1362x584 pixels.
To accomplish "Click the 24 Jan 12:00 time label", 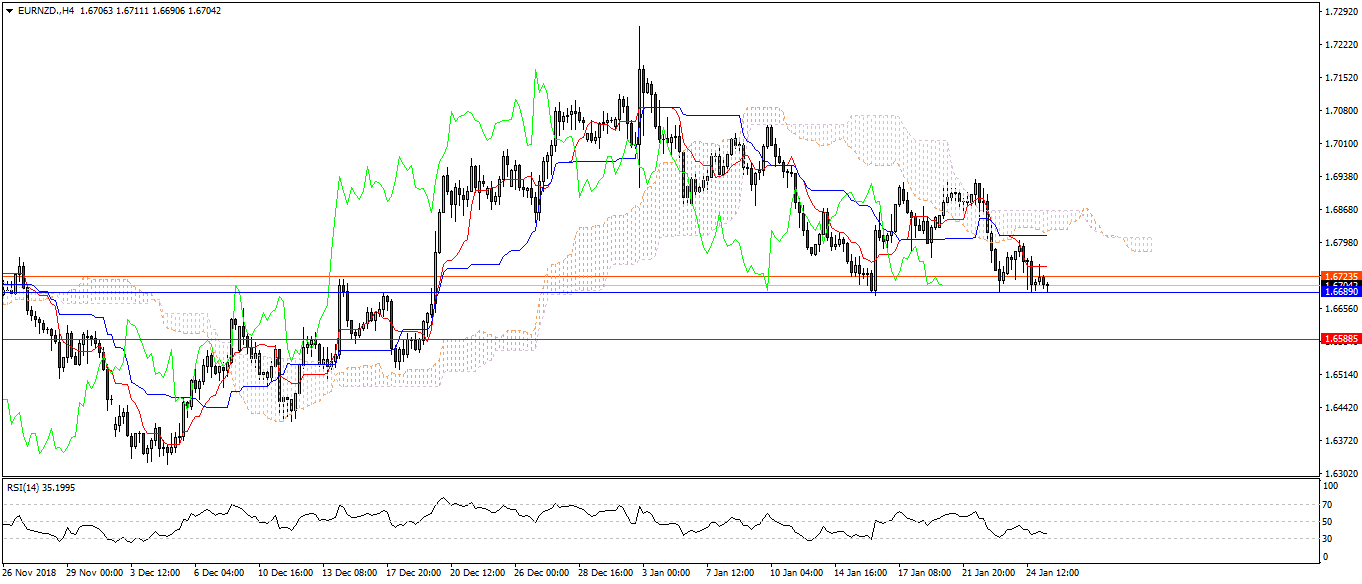I will point(1050,574).
